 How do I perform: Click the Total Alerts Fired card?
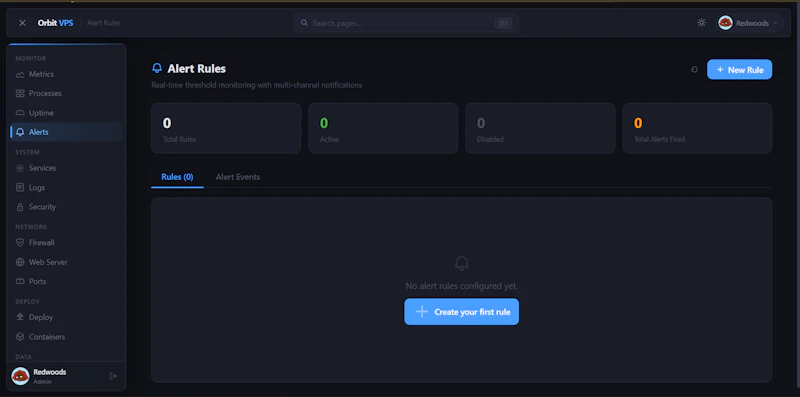pos(697,128)
